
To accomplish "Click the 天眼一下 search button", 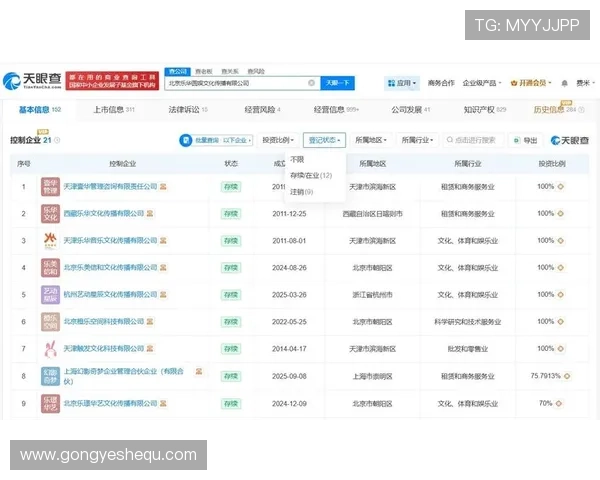I will coord(338,83).
